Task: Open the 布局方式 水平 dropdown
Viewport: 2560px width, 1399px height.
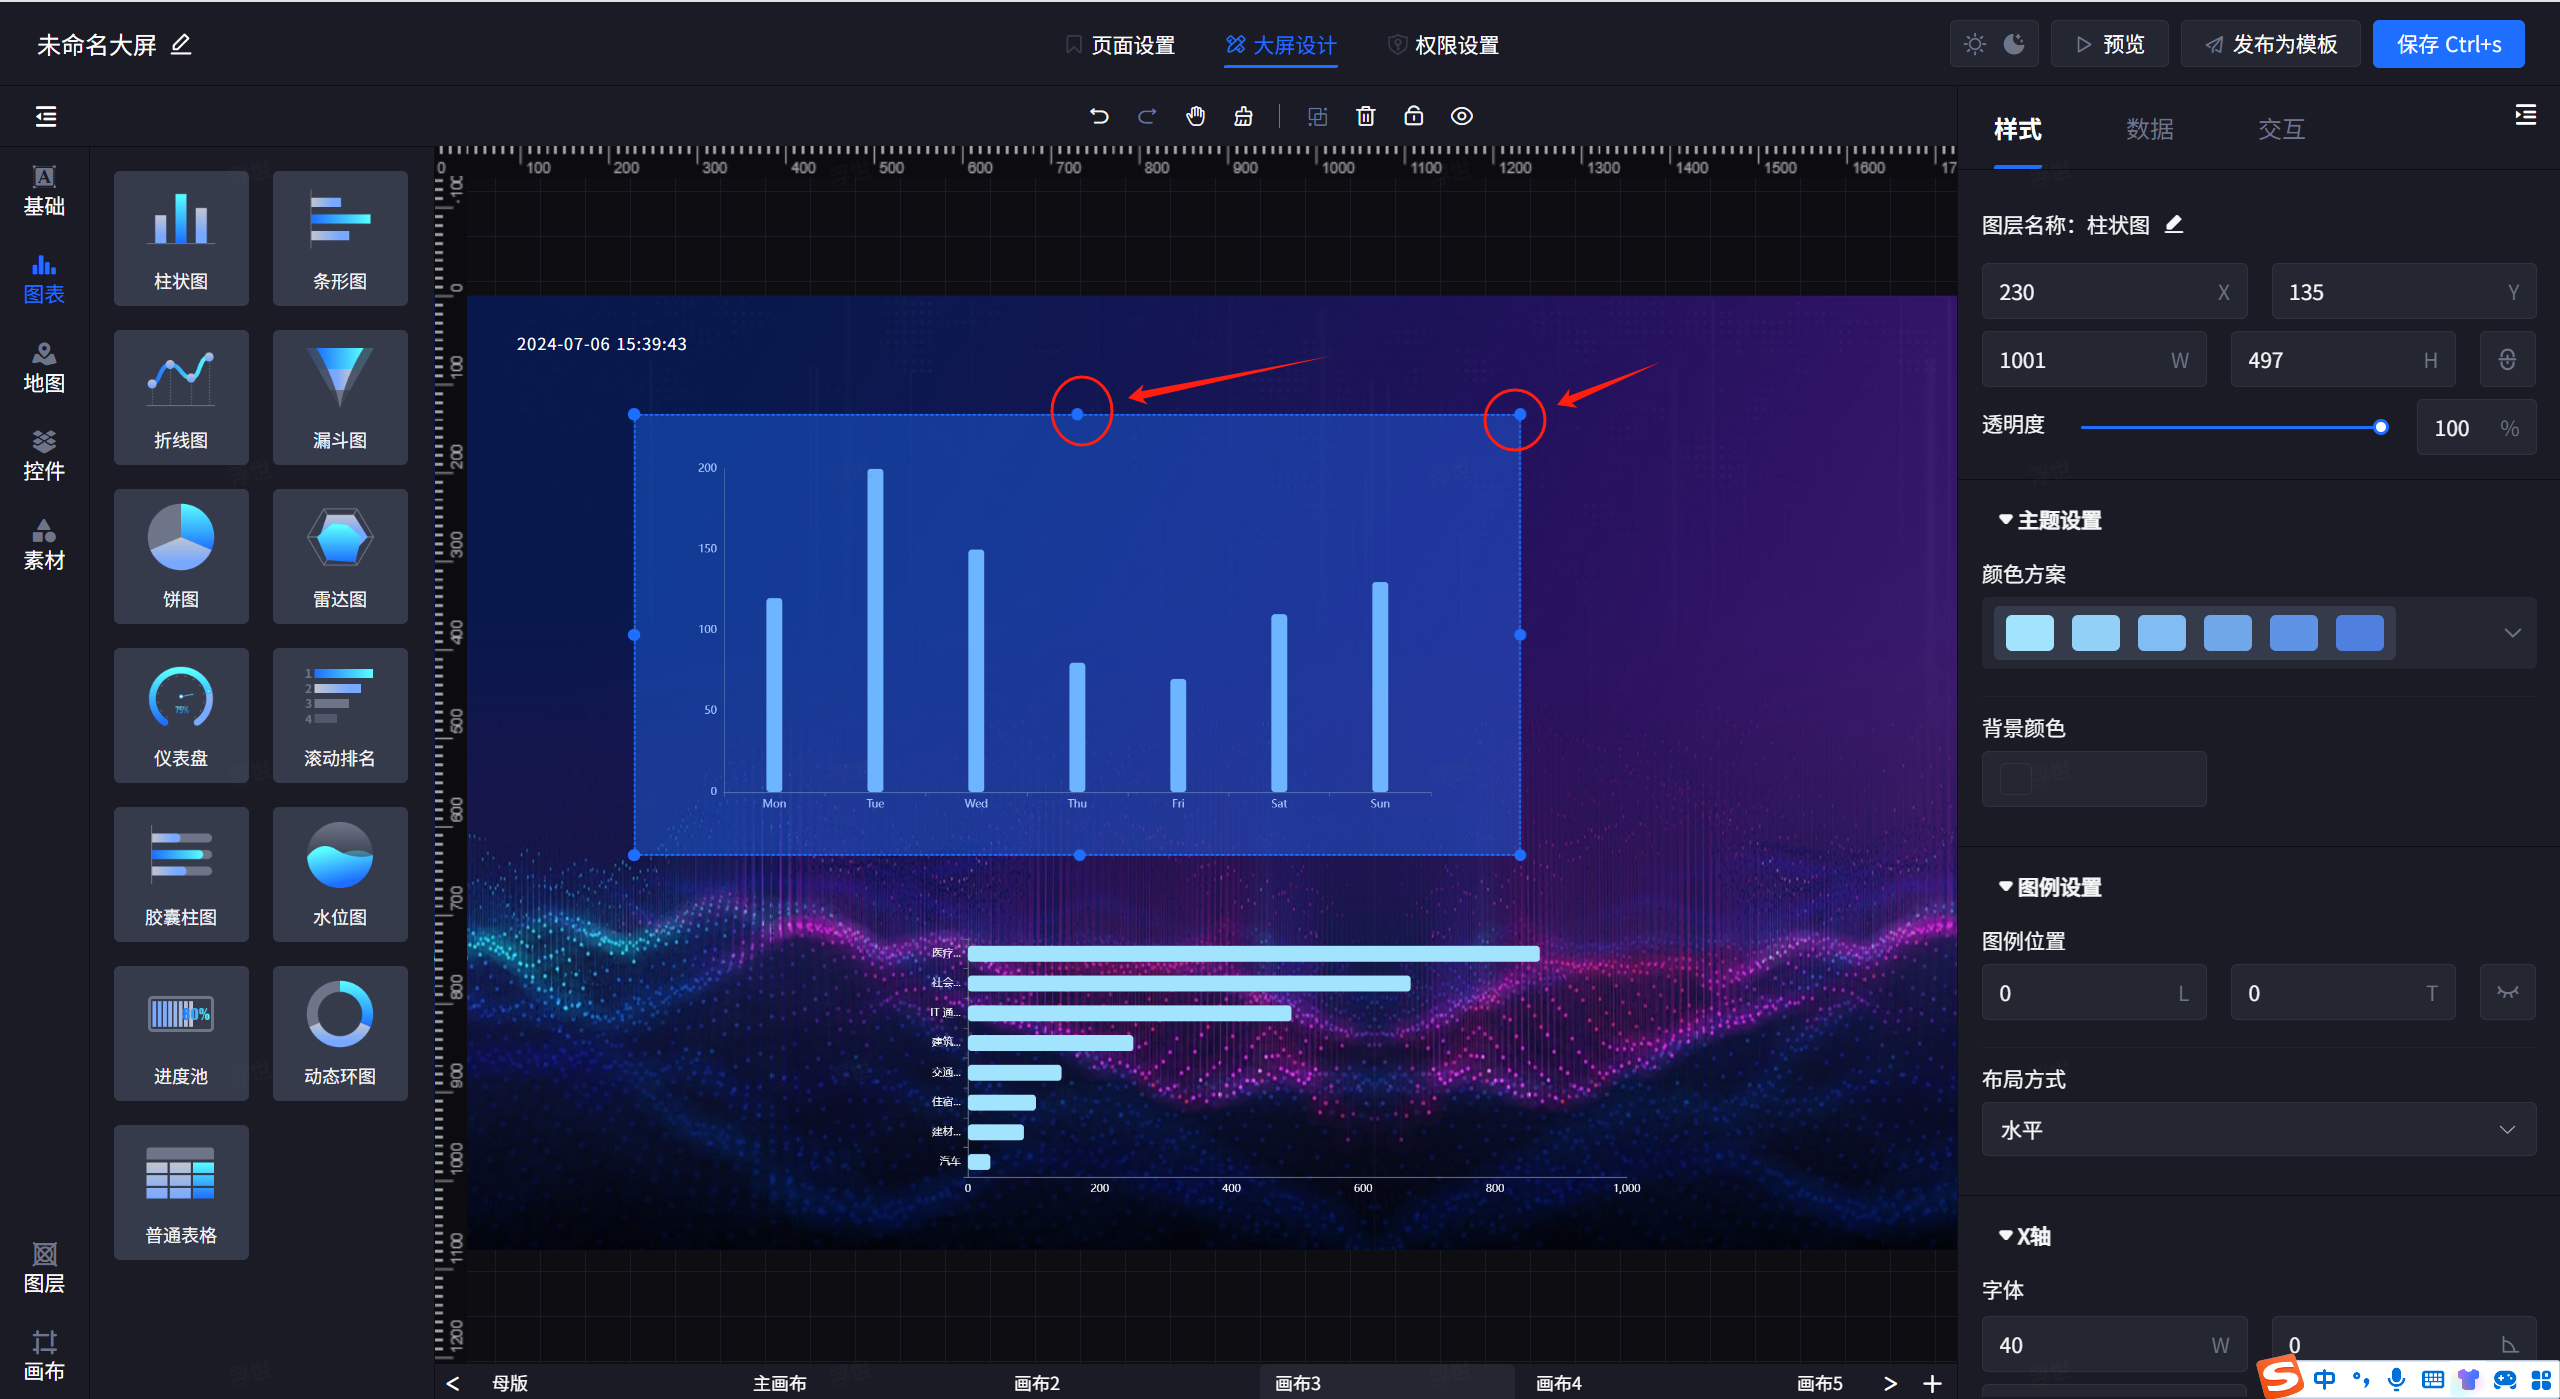Action: point(2258,1130)
